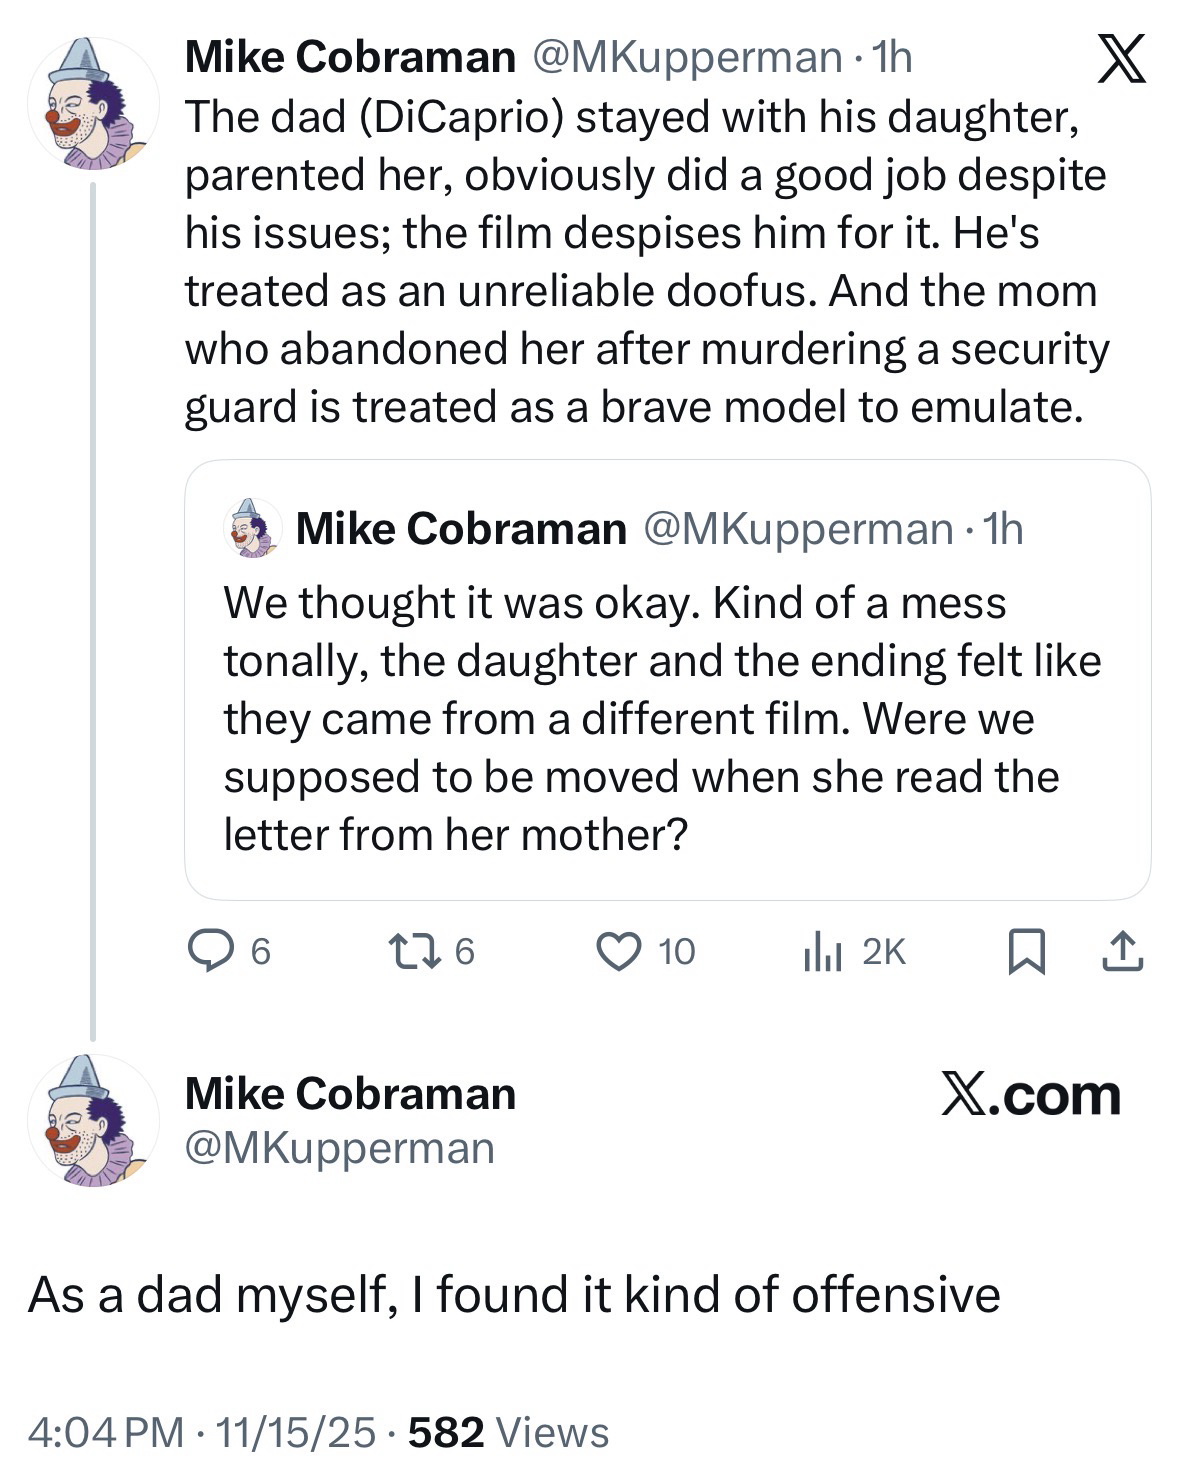Image resolution: width=1179 pixels, height=1477 pixels.
Task: Click the 582 Views count
Action: point(508,1433)
